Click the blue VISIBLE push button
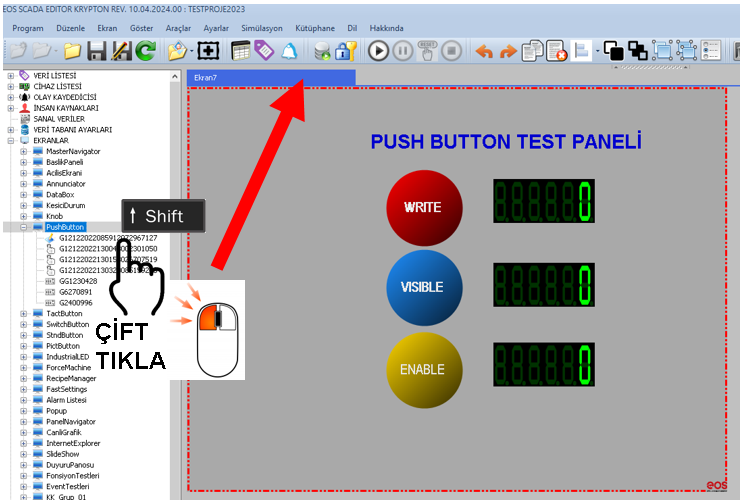Screen dimensions: 745x504 pos(424,287)
